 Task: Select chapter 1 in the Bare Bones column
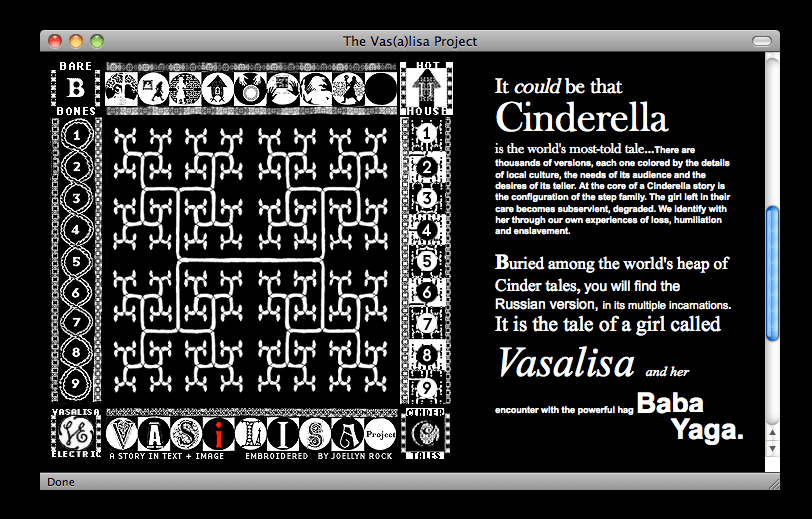click(x=77, y=134)
